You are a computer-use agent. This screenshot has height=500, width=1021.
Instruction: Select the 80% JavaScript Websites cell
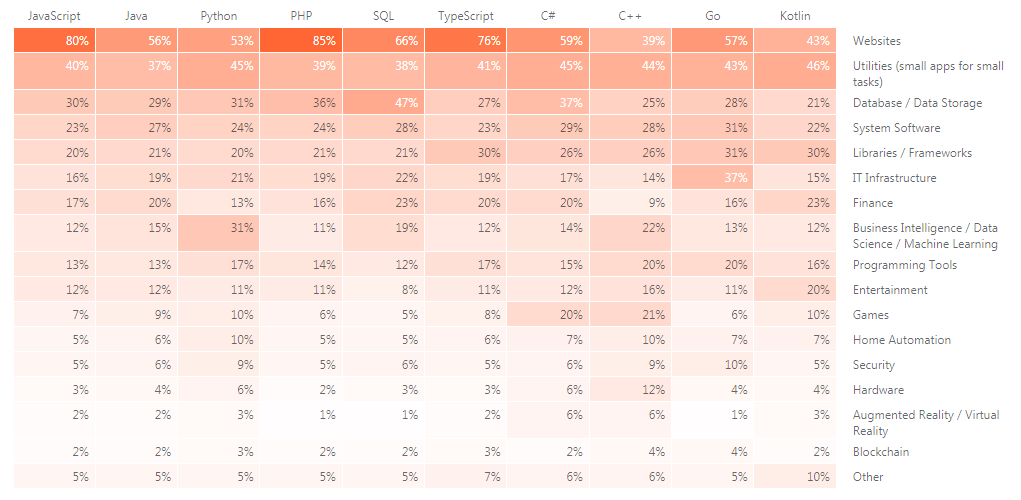point(55,41)
